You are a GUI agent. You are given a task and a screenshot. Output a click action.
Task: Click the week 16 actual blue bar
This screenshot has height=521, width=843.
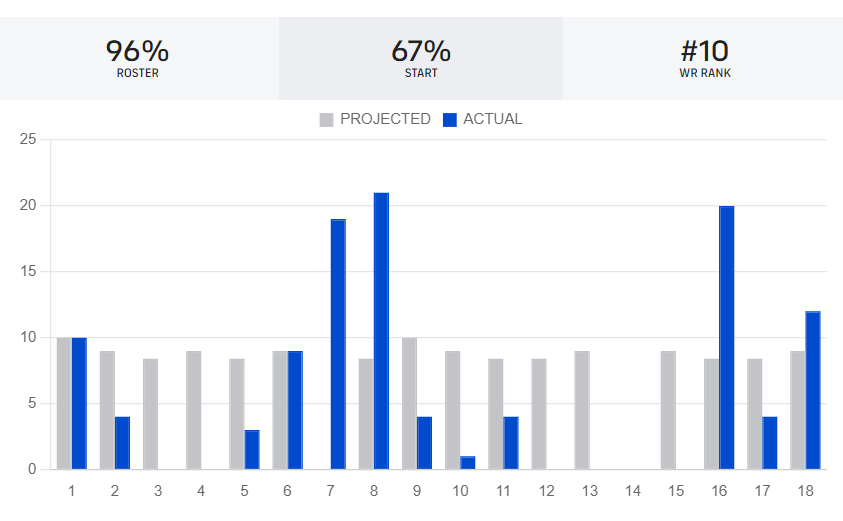coord(726,337)
